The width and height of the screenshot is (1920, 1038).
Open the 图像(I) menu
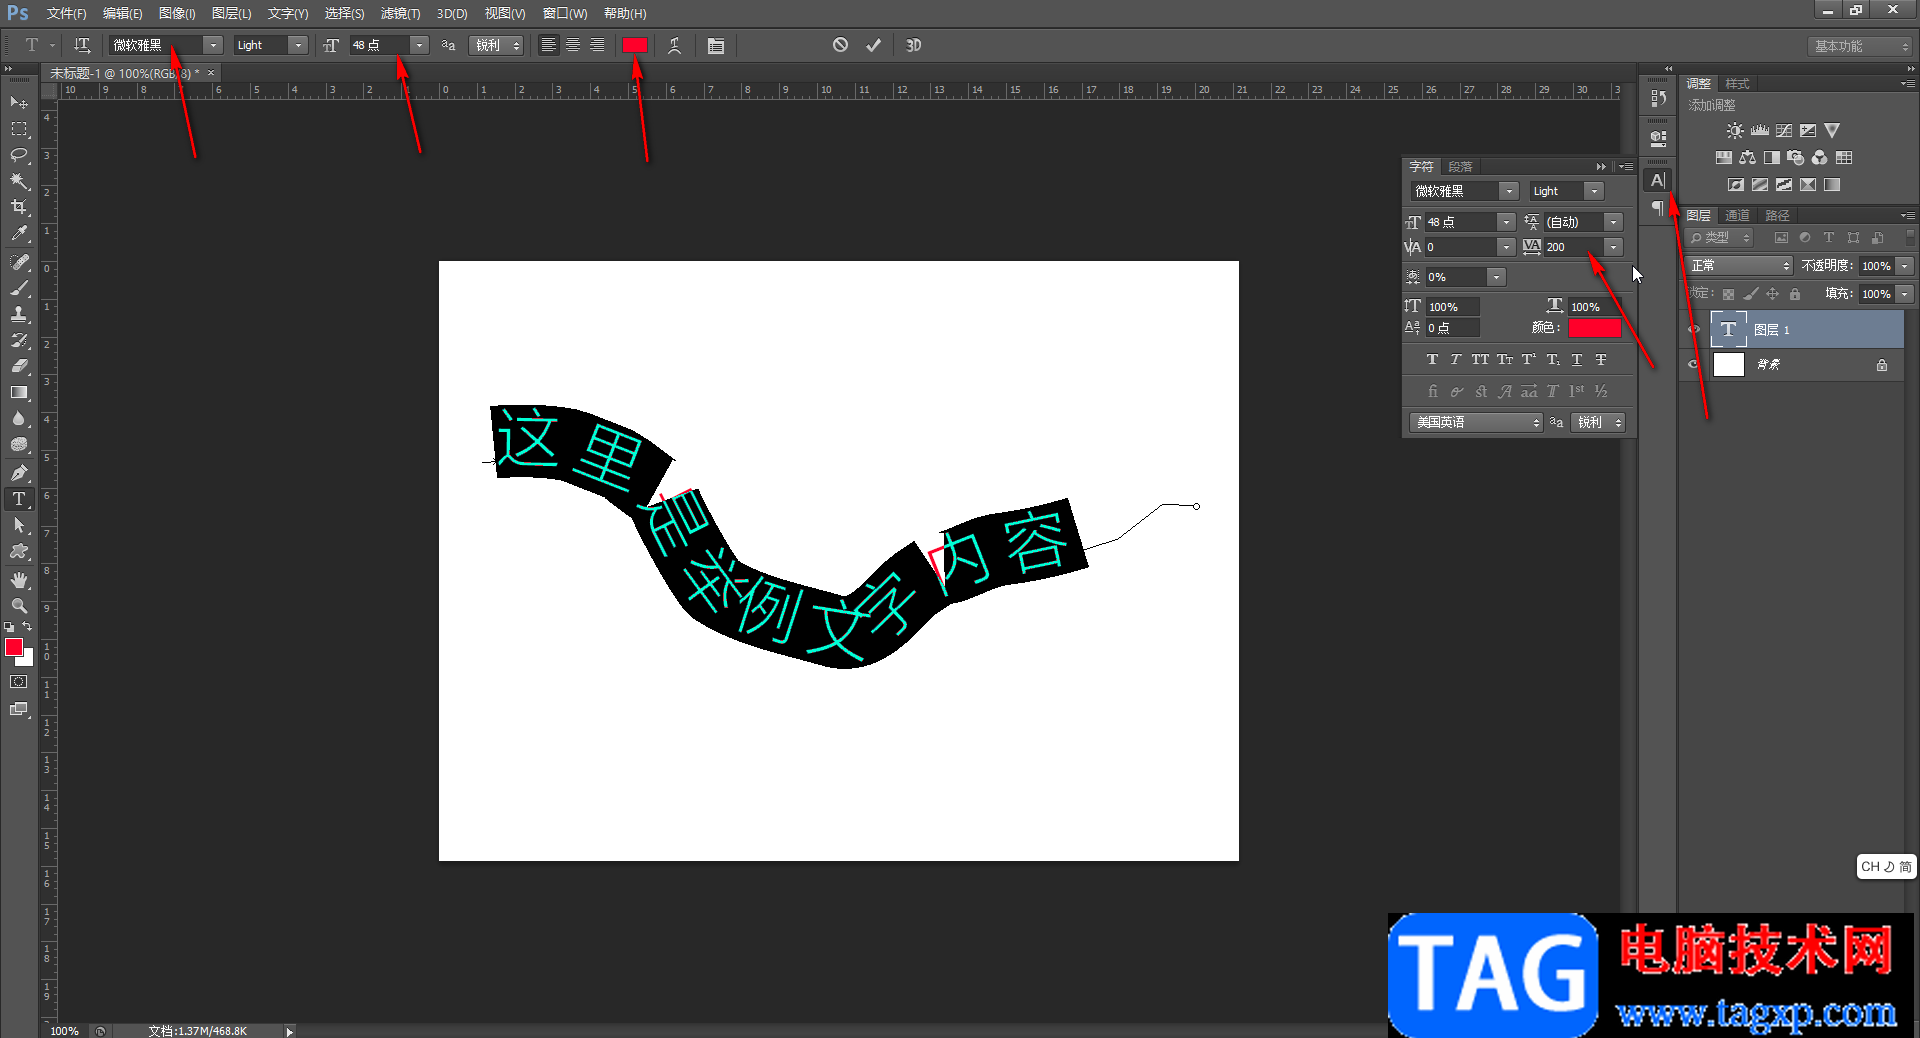177,13
